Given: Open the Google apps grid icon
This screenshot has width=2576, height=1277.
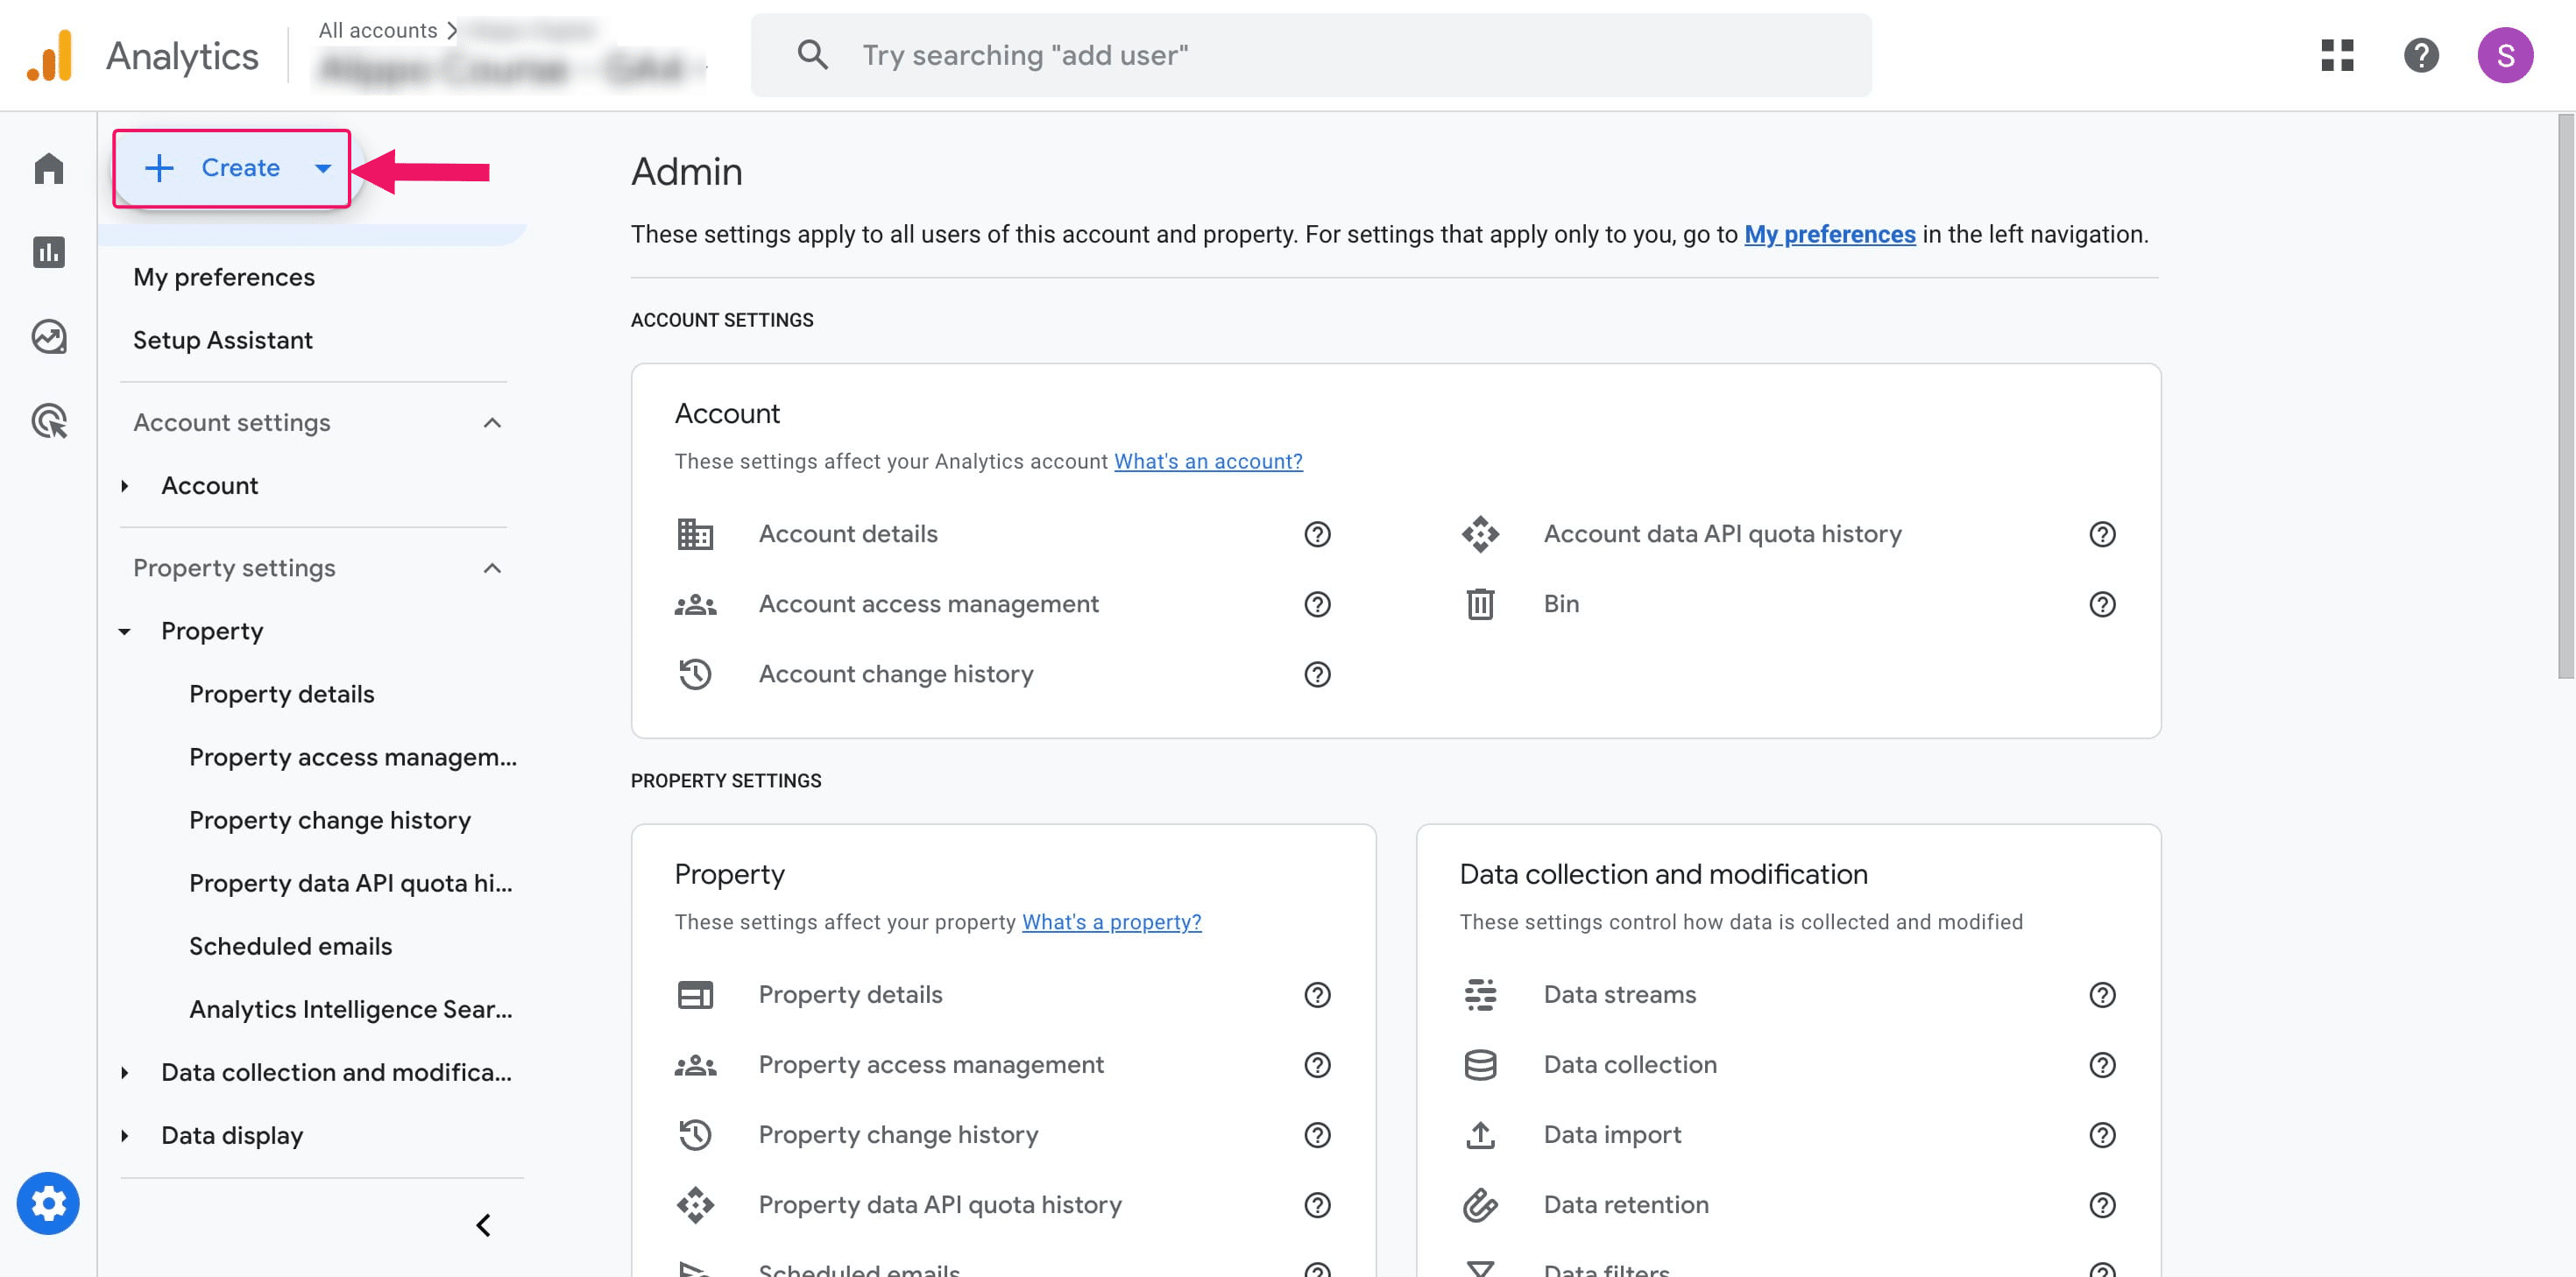Looking at the screenshot, I should [x=2337, y=55].
